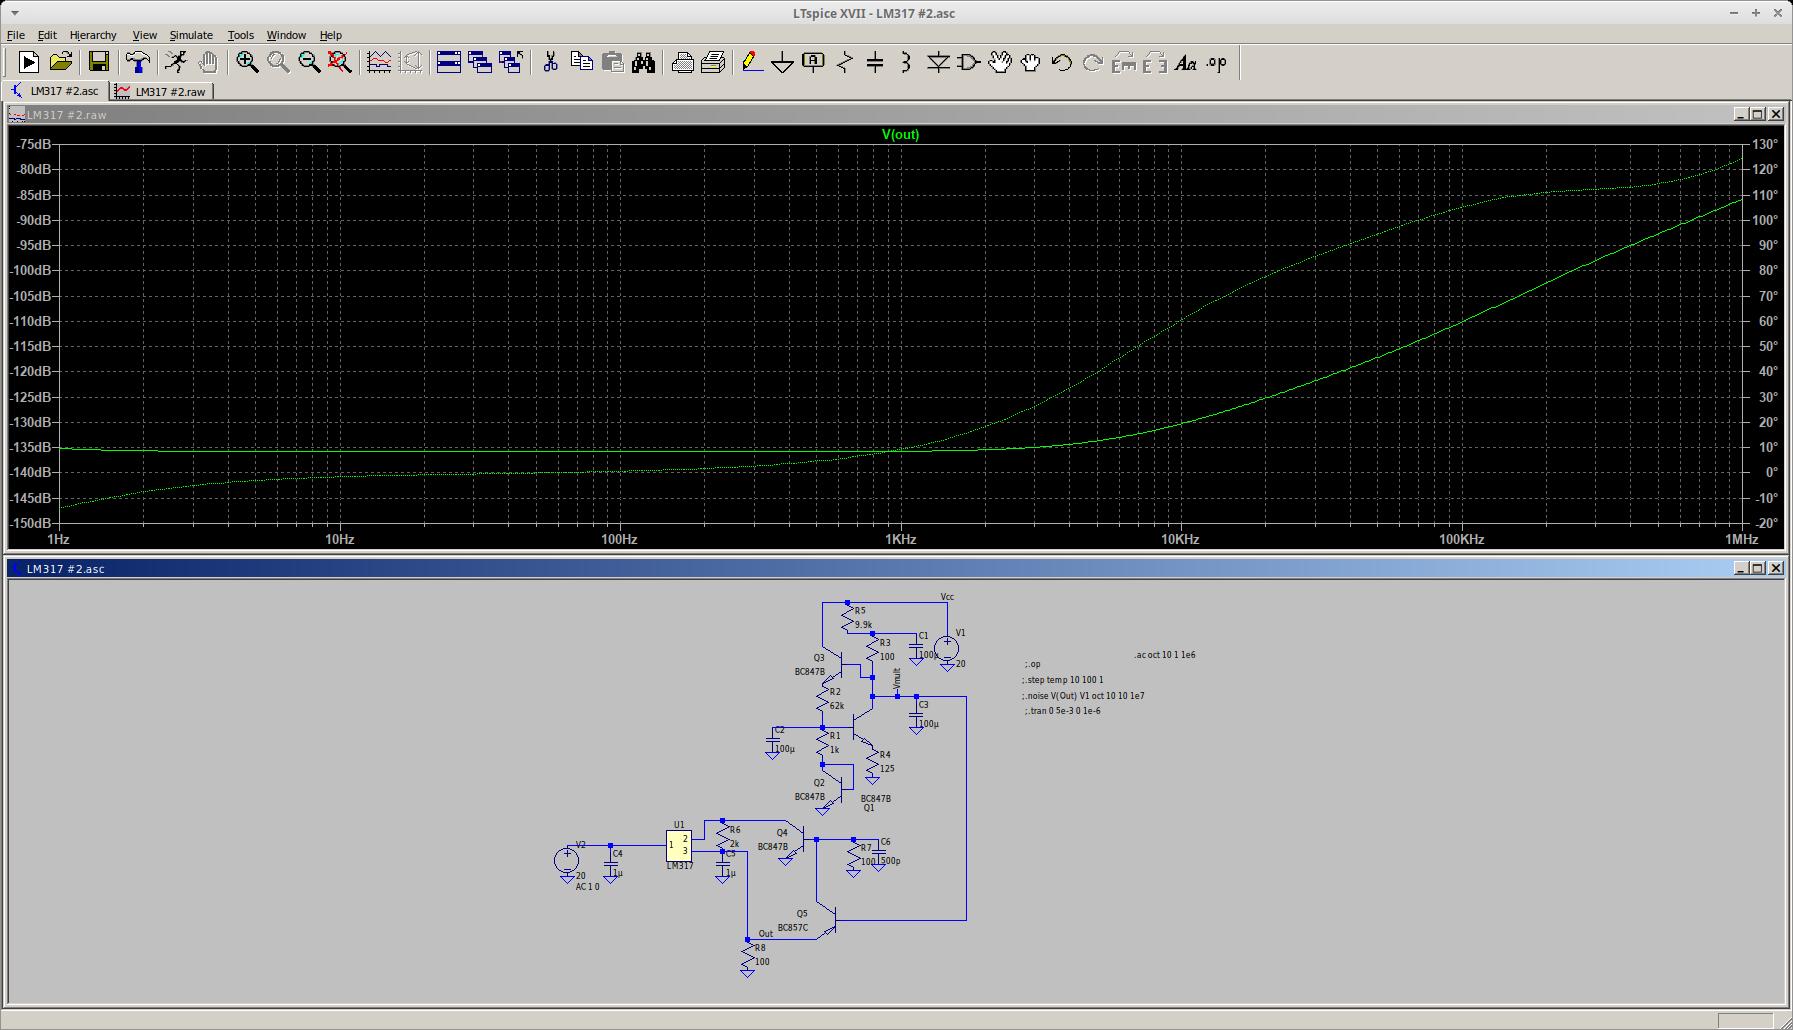Place an Inductor from the toolbar
This screenshot has height=1030, width=1793.
click(906, 62)
